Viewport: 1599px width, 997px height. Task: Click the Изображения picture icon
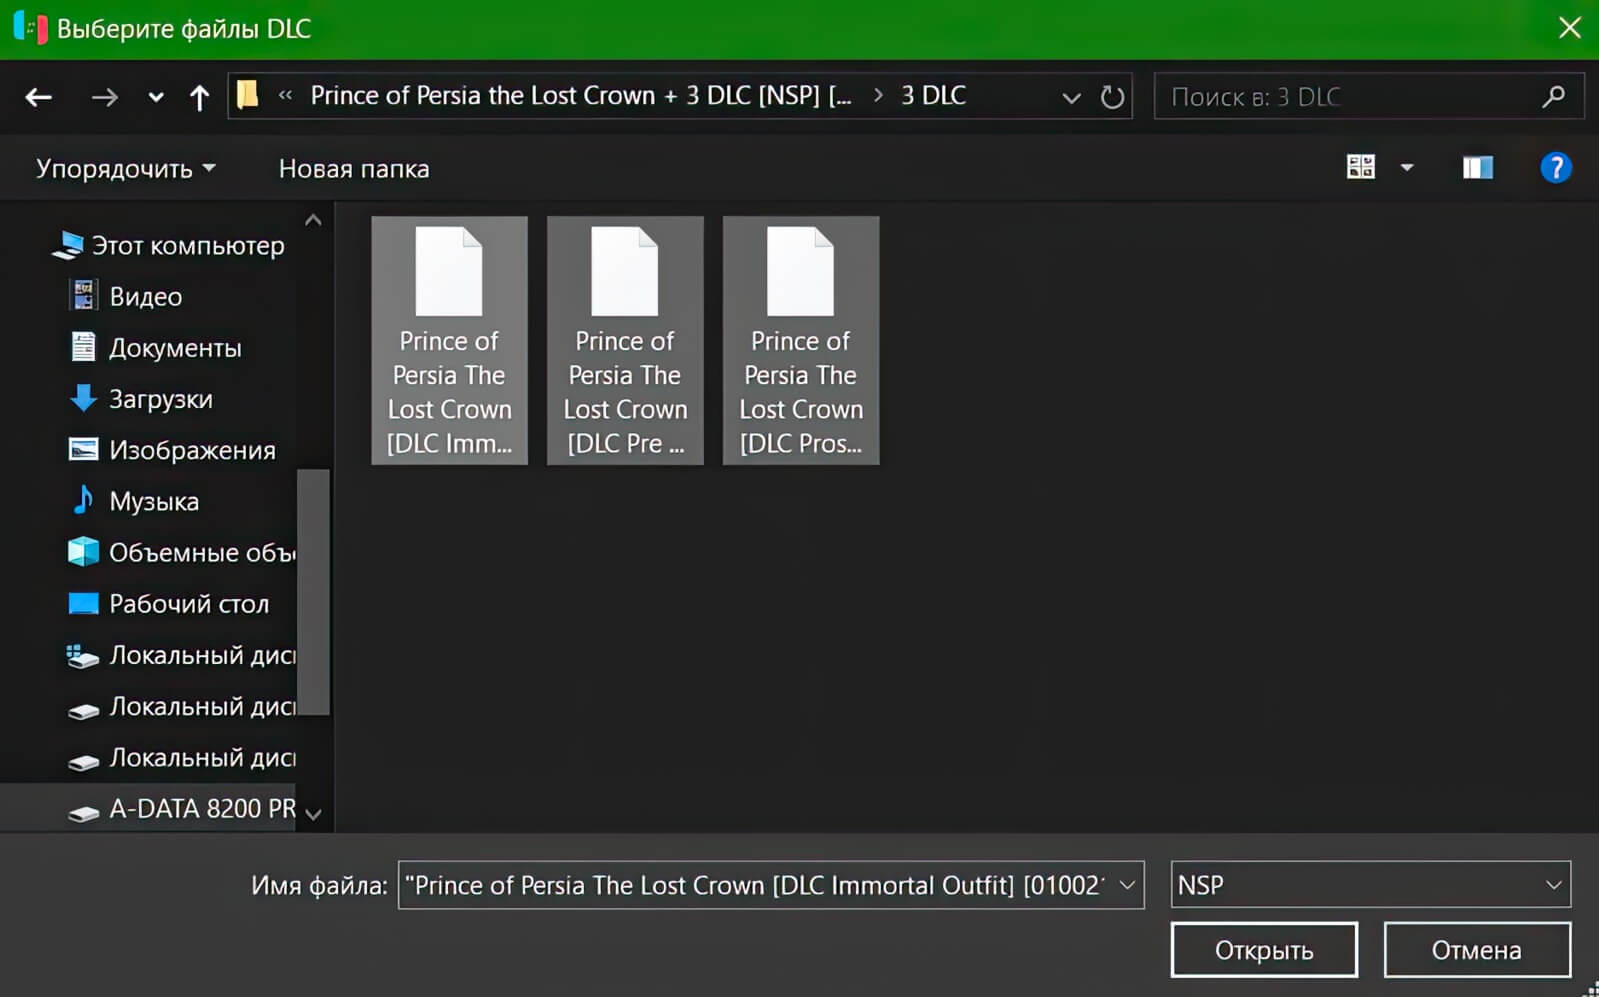(x=83, y=449)
